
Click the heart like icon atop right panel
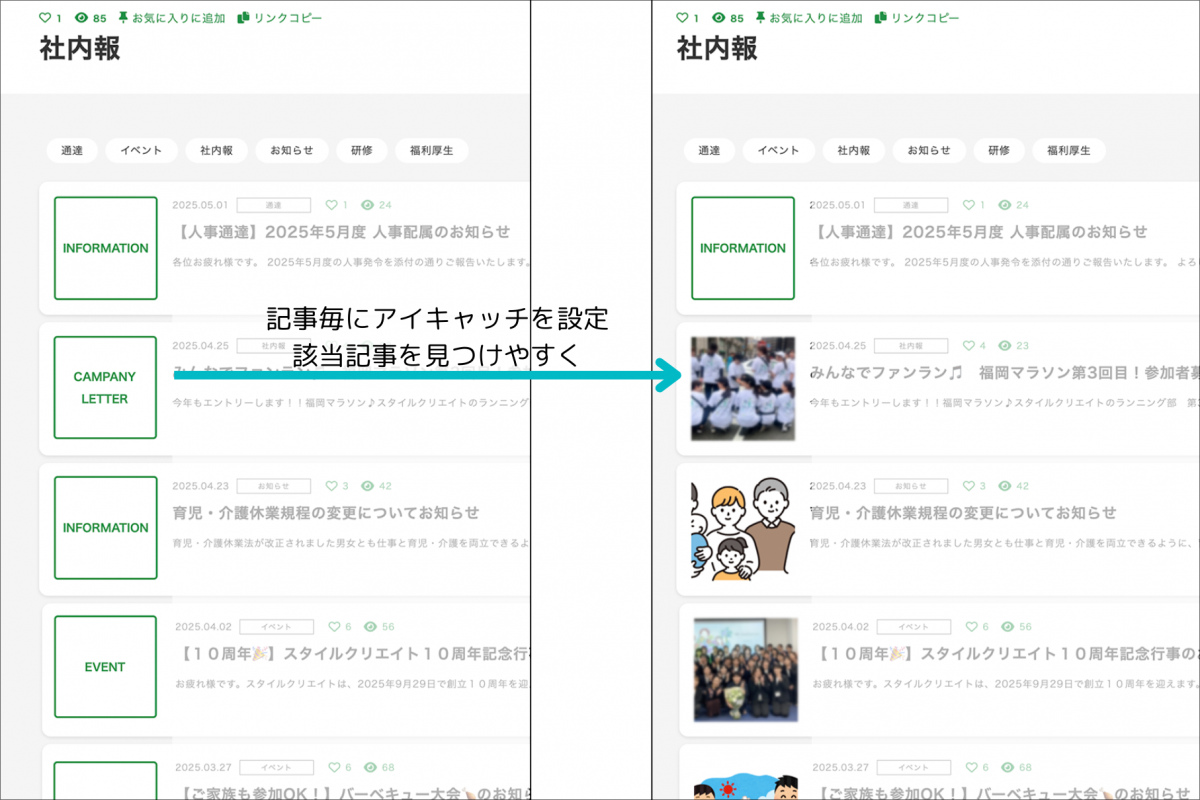683,18
